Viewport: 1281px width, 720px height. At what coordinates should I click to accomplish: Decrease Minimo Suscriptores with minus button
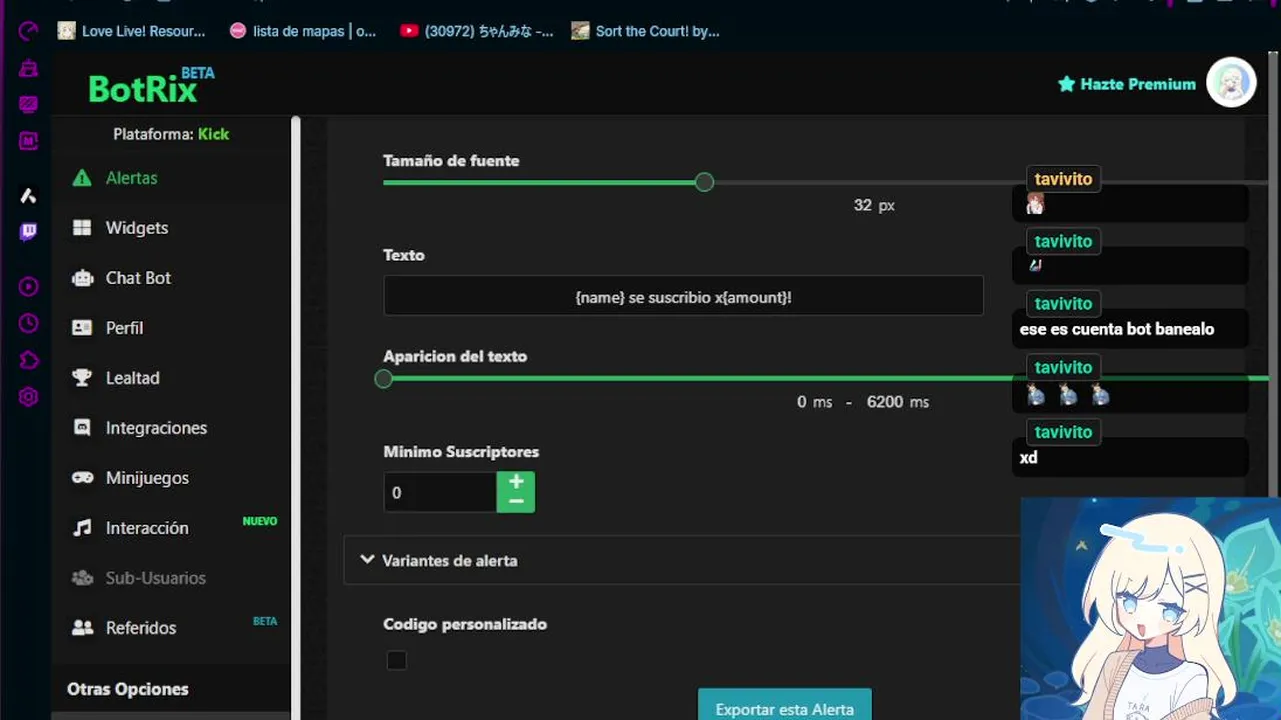pyautogui.click(x=516, y=501)
